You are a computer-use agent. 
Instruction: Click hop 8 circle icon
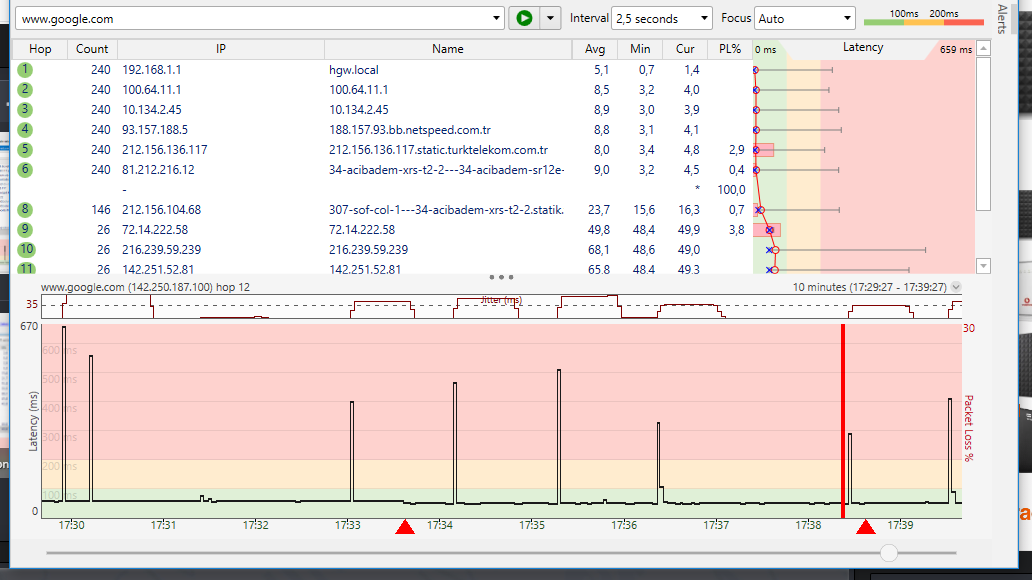tap(25, 209)
